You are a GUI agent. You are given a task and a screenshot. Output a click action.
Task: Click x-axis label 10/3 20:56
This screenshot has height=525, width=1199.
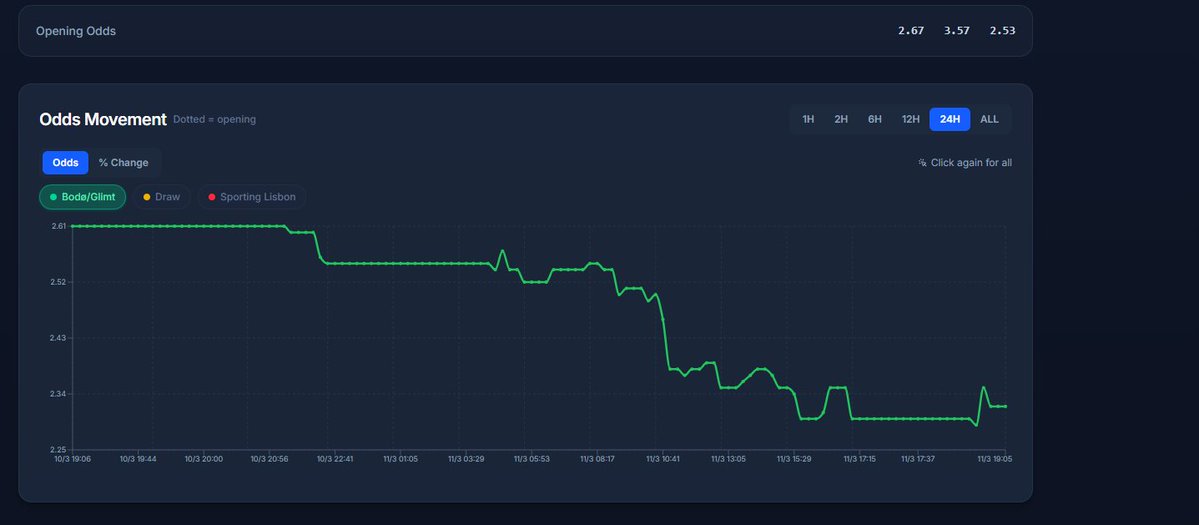click(x=270, y=459)
